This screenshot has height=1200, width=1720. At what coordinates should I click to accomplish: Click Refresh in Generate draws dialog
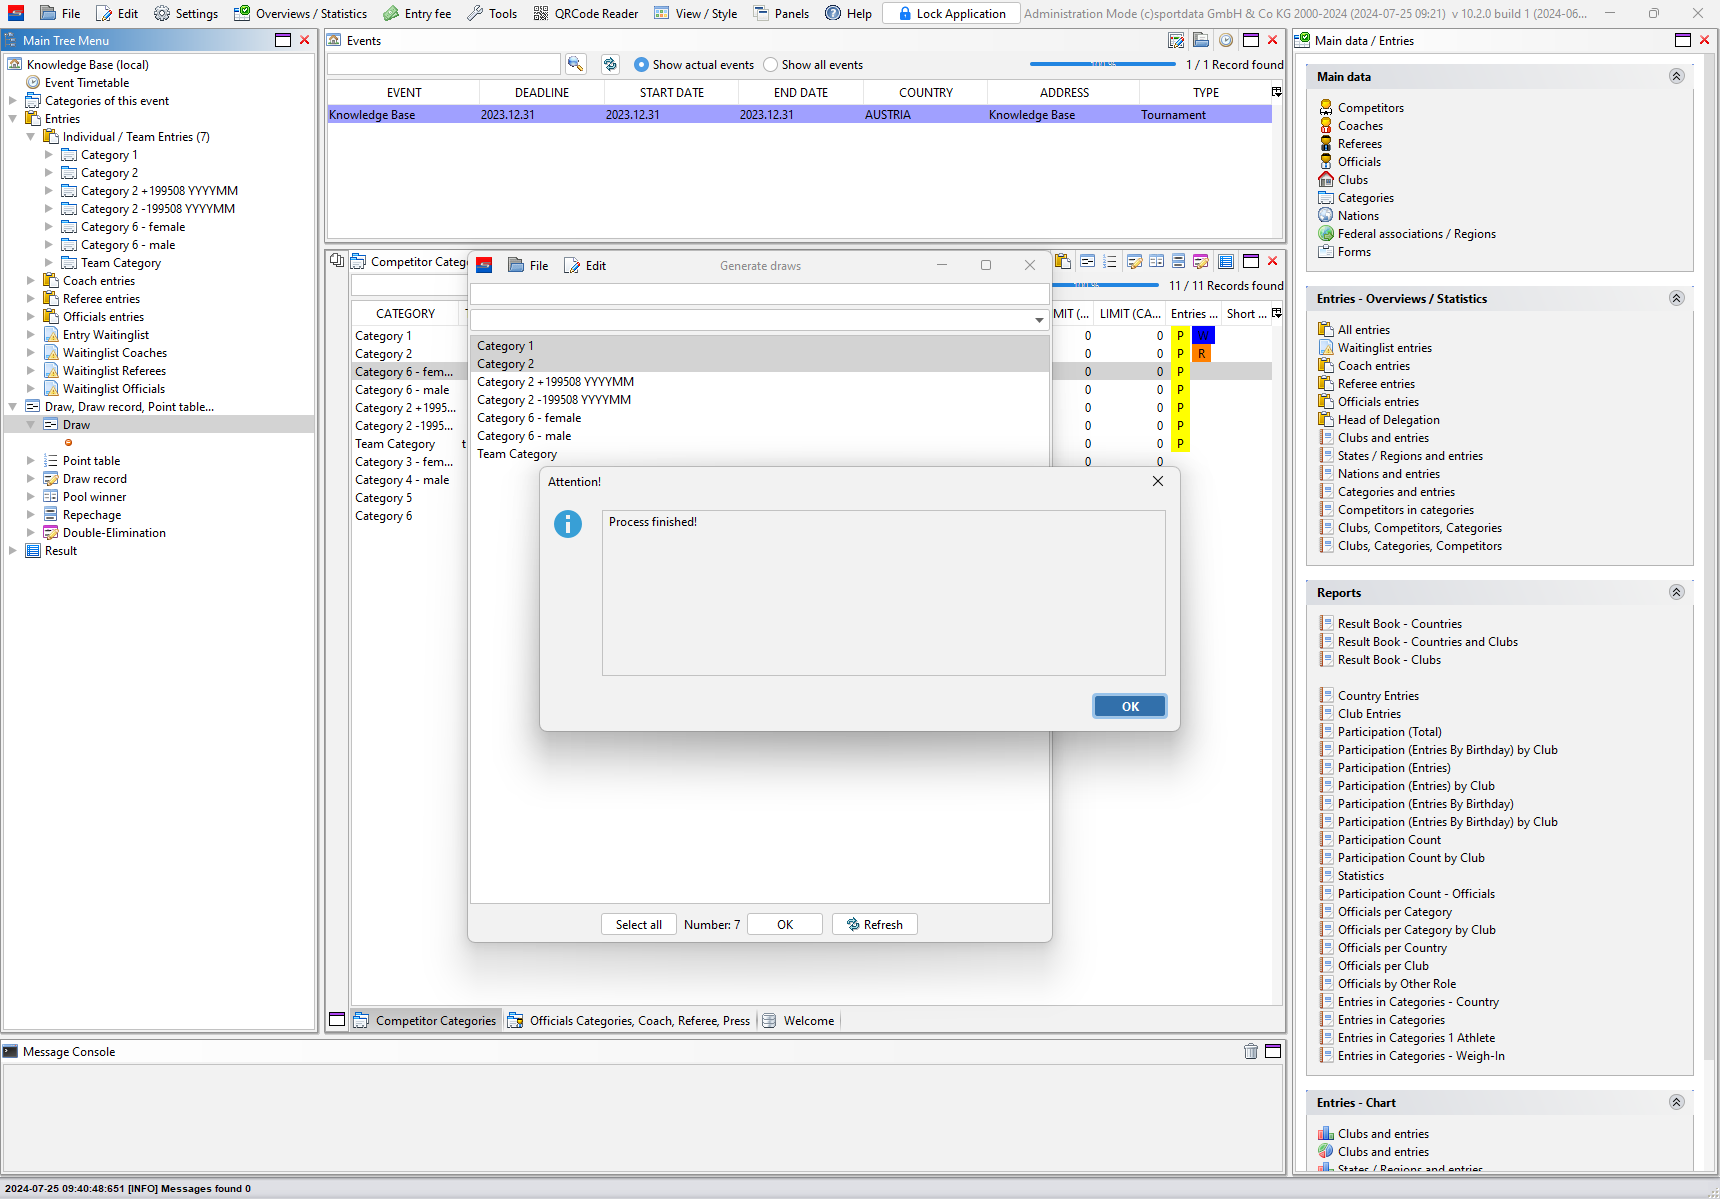pyautogui.click(x=875, y=924)
